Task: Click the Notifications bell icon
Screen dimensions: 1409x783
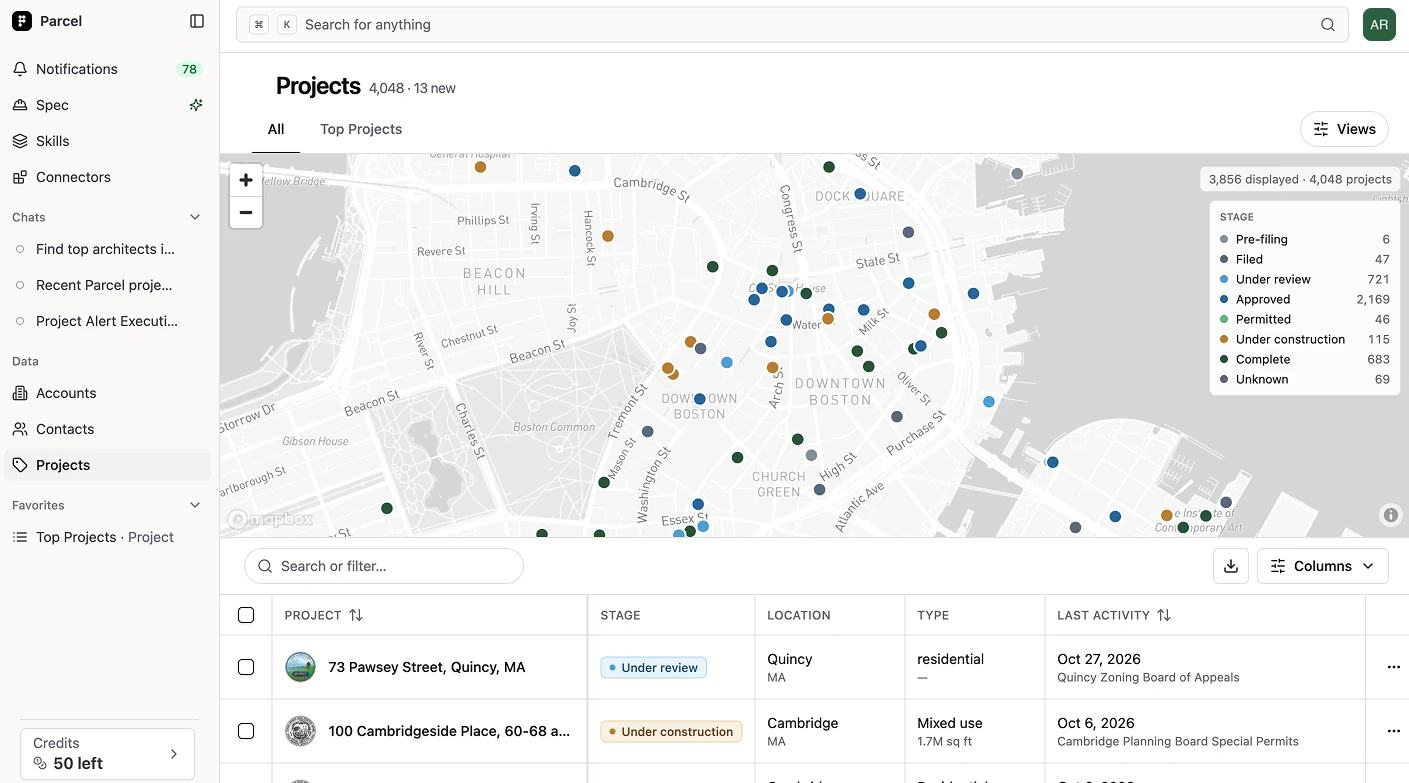Action: coord(20,69)
